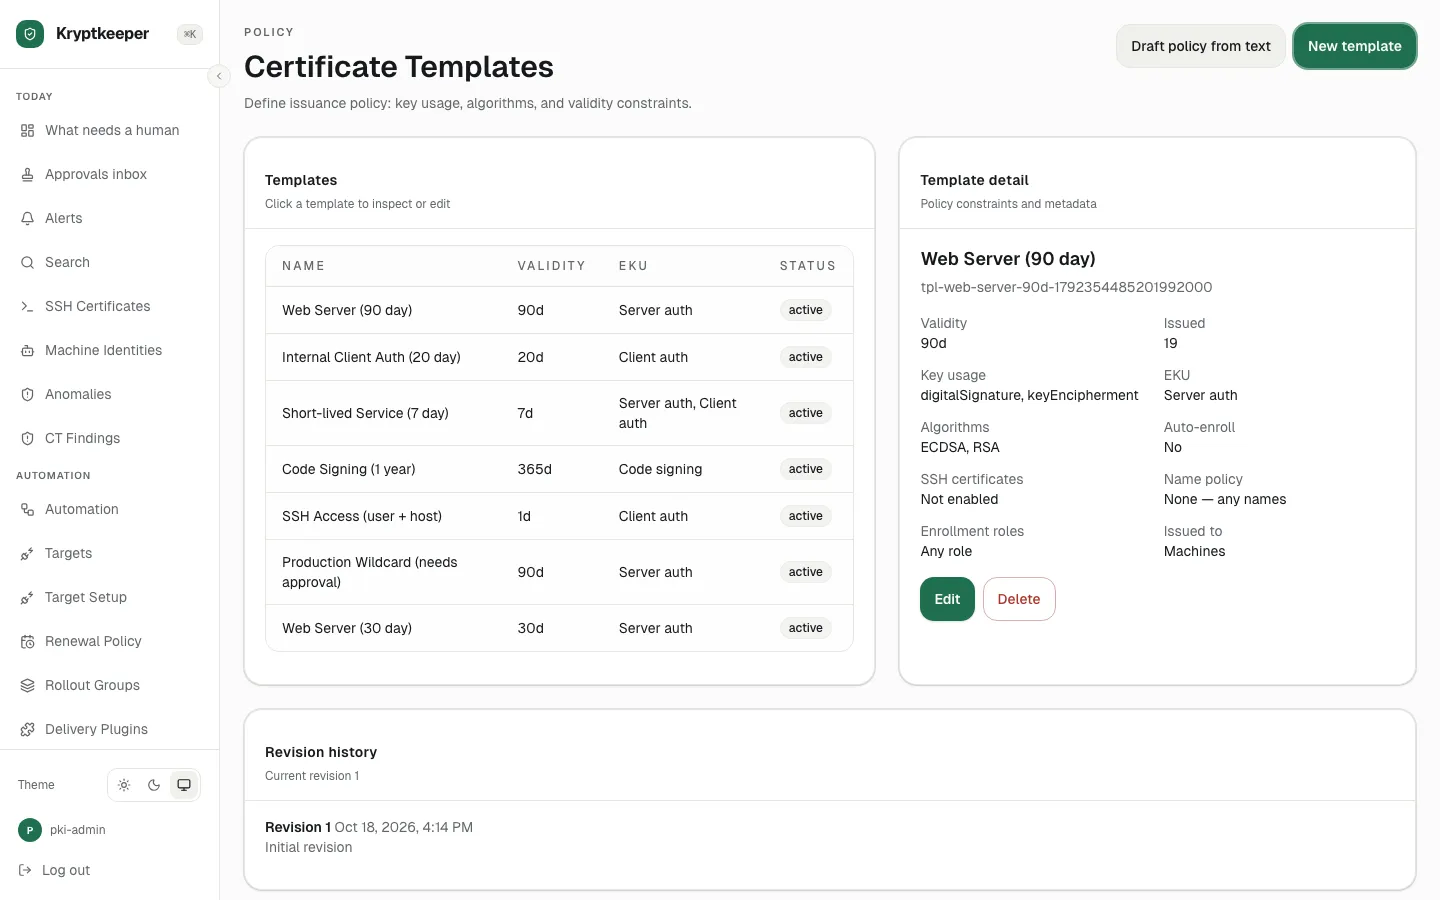Screen dimensions: 1440x900
Task: Click the Name column header
Action: 303,266
